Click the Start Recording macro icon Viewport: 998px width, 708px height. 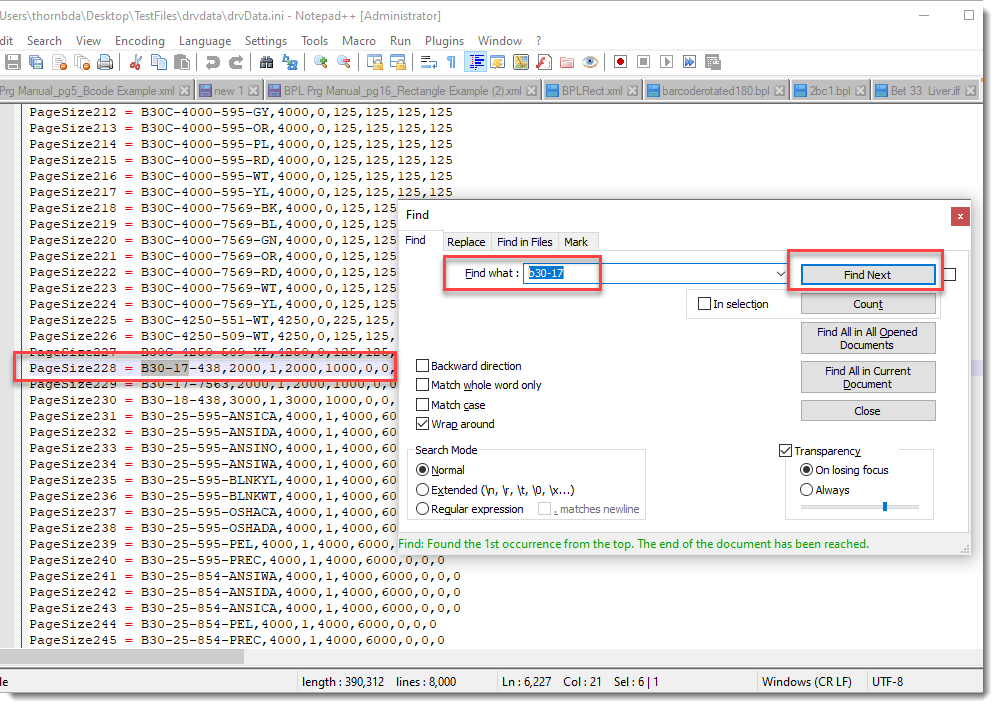(621, 62)
